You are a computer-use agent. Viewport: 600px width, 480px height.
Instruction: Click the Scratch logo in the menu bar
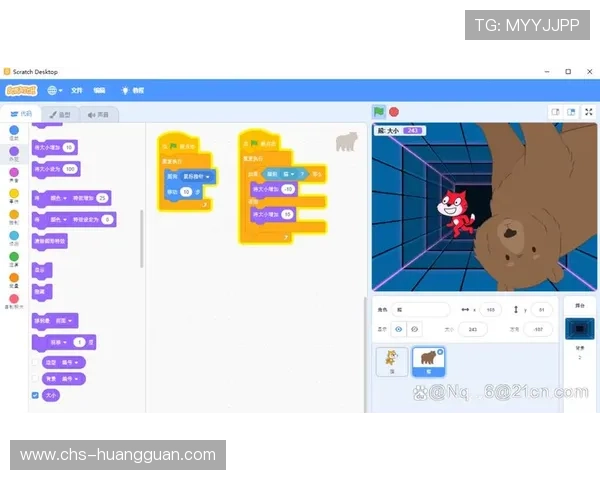pos(21,90)
